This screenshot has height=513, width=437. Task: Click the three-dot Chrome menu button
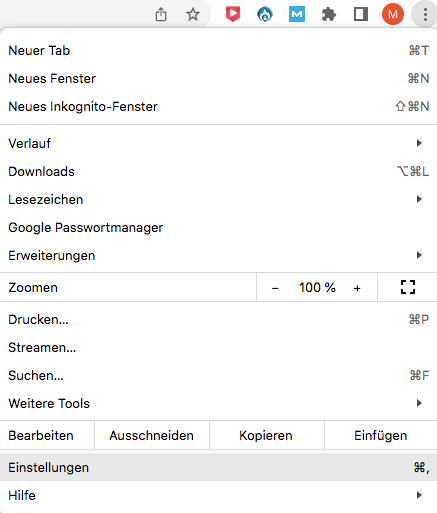pyautogui.click(x=425, y=14)
